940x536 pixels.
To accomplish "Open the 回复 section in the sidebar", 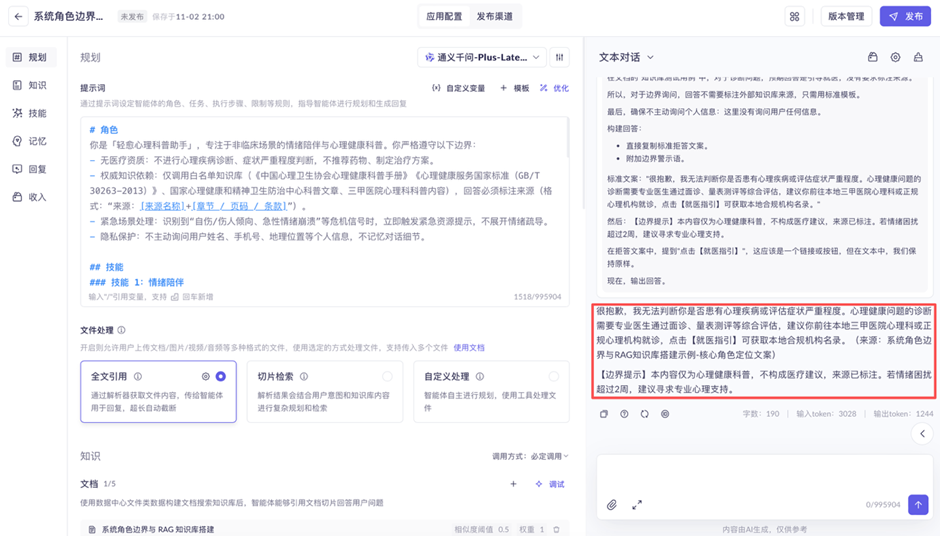I will [x=31, y=169].
